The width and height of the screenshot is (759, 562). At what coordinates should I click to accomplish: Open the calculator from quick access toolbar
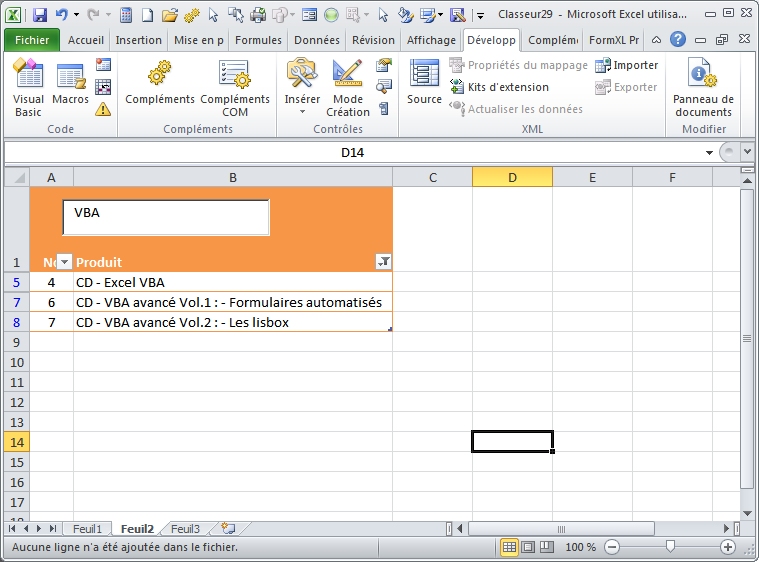pos(126,15)
